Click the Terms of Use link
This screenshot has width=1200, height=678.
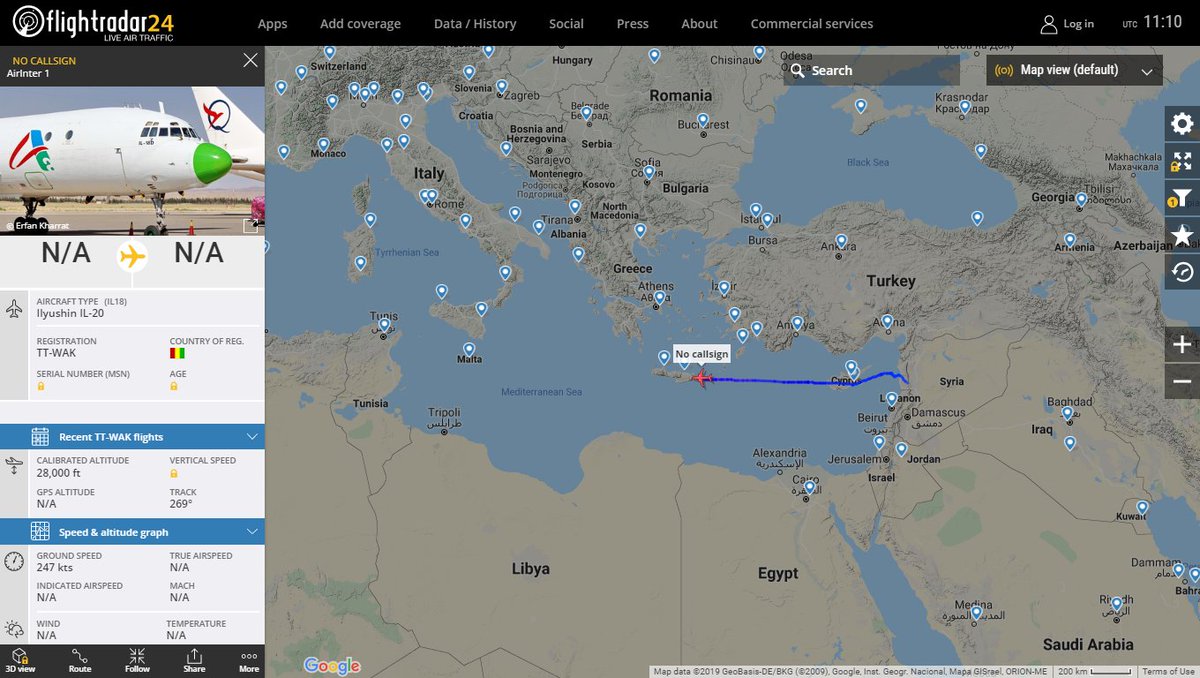1168,671
